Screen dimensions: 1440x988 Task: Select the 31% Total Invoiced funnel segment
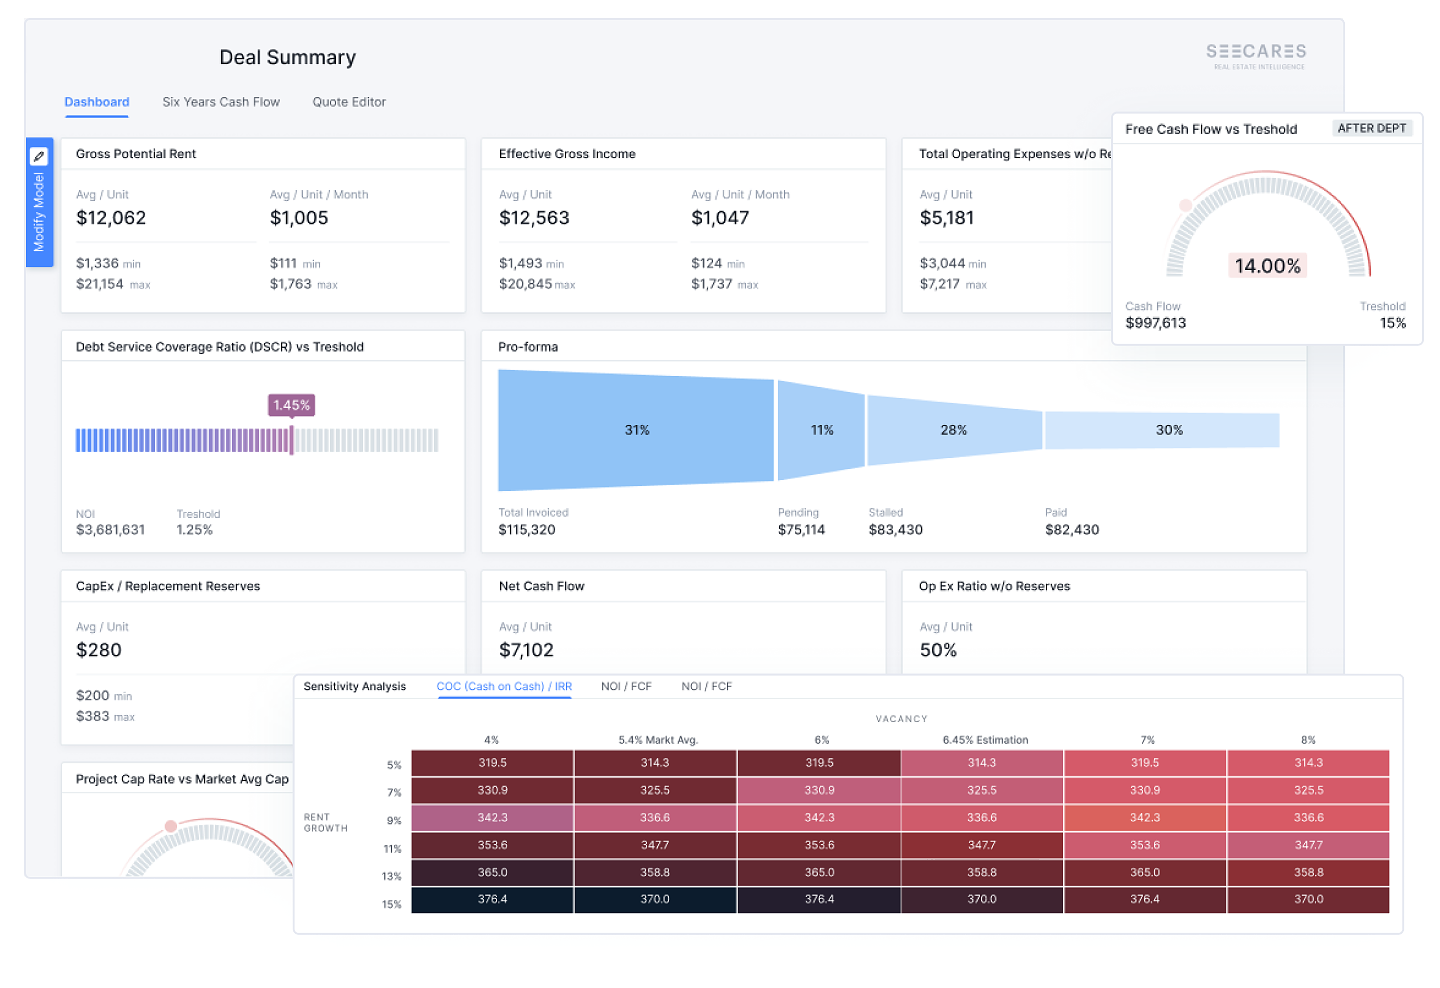[x=636, y=430]
